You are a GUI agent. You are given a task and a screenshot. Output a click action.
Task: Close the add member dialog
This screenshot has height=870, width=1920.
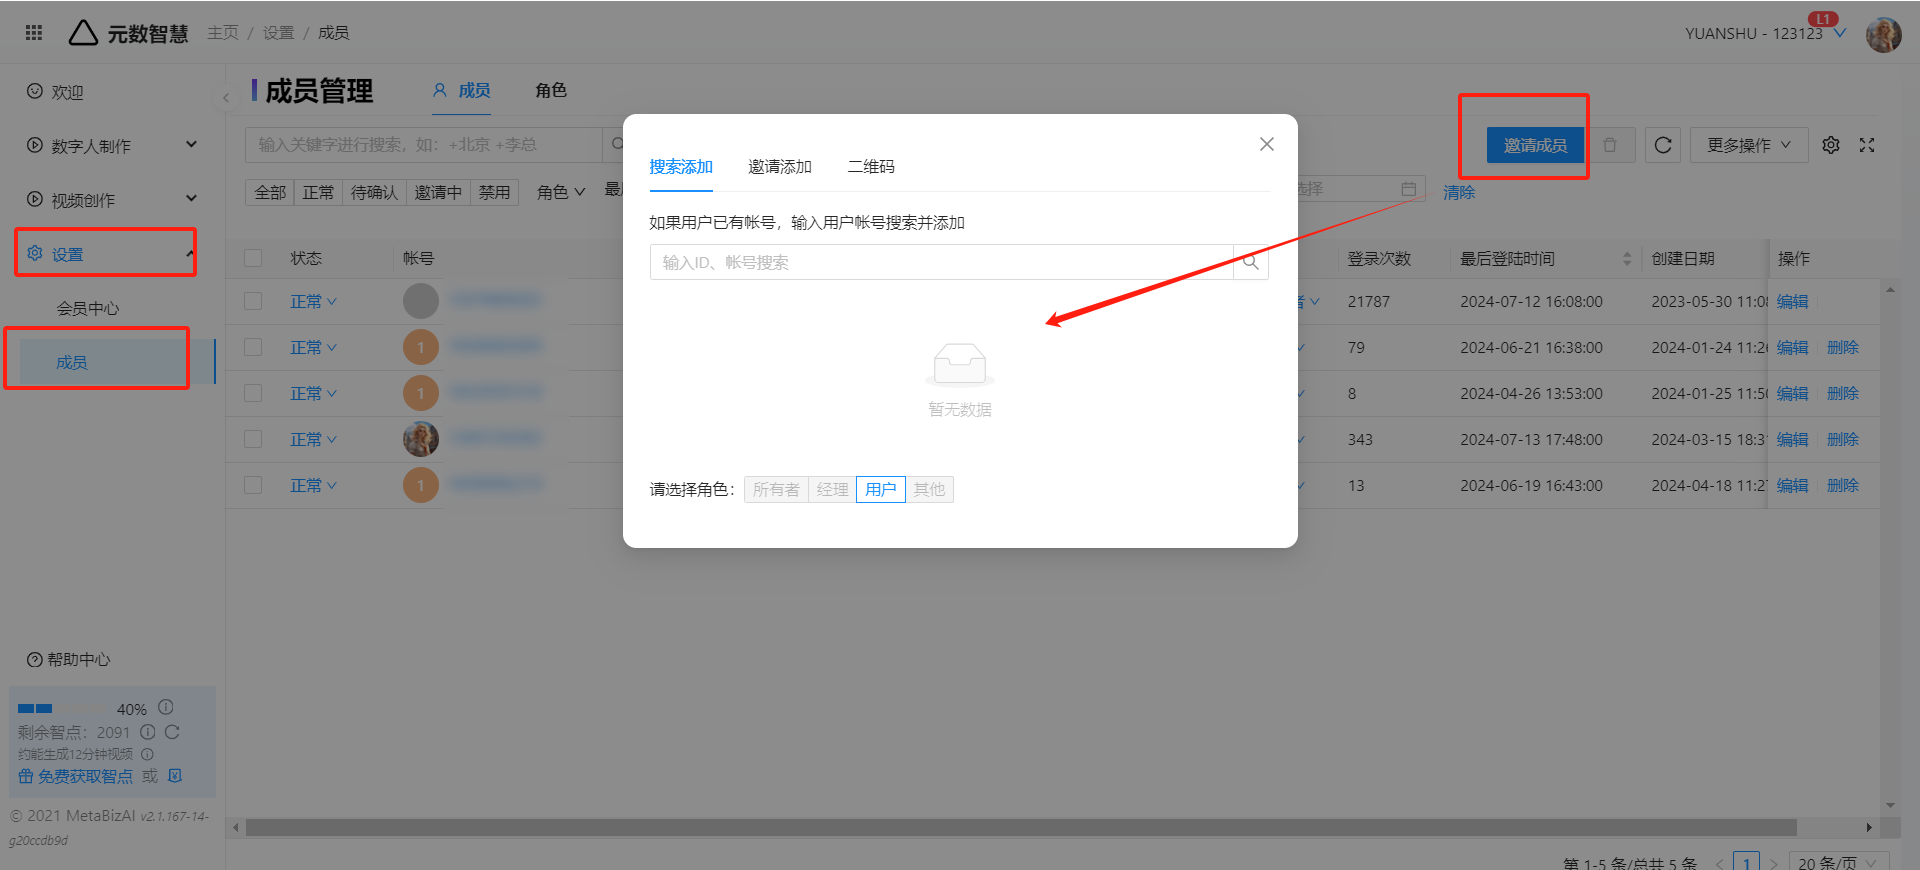point(1267,144)
